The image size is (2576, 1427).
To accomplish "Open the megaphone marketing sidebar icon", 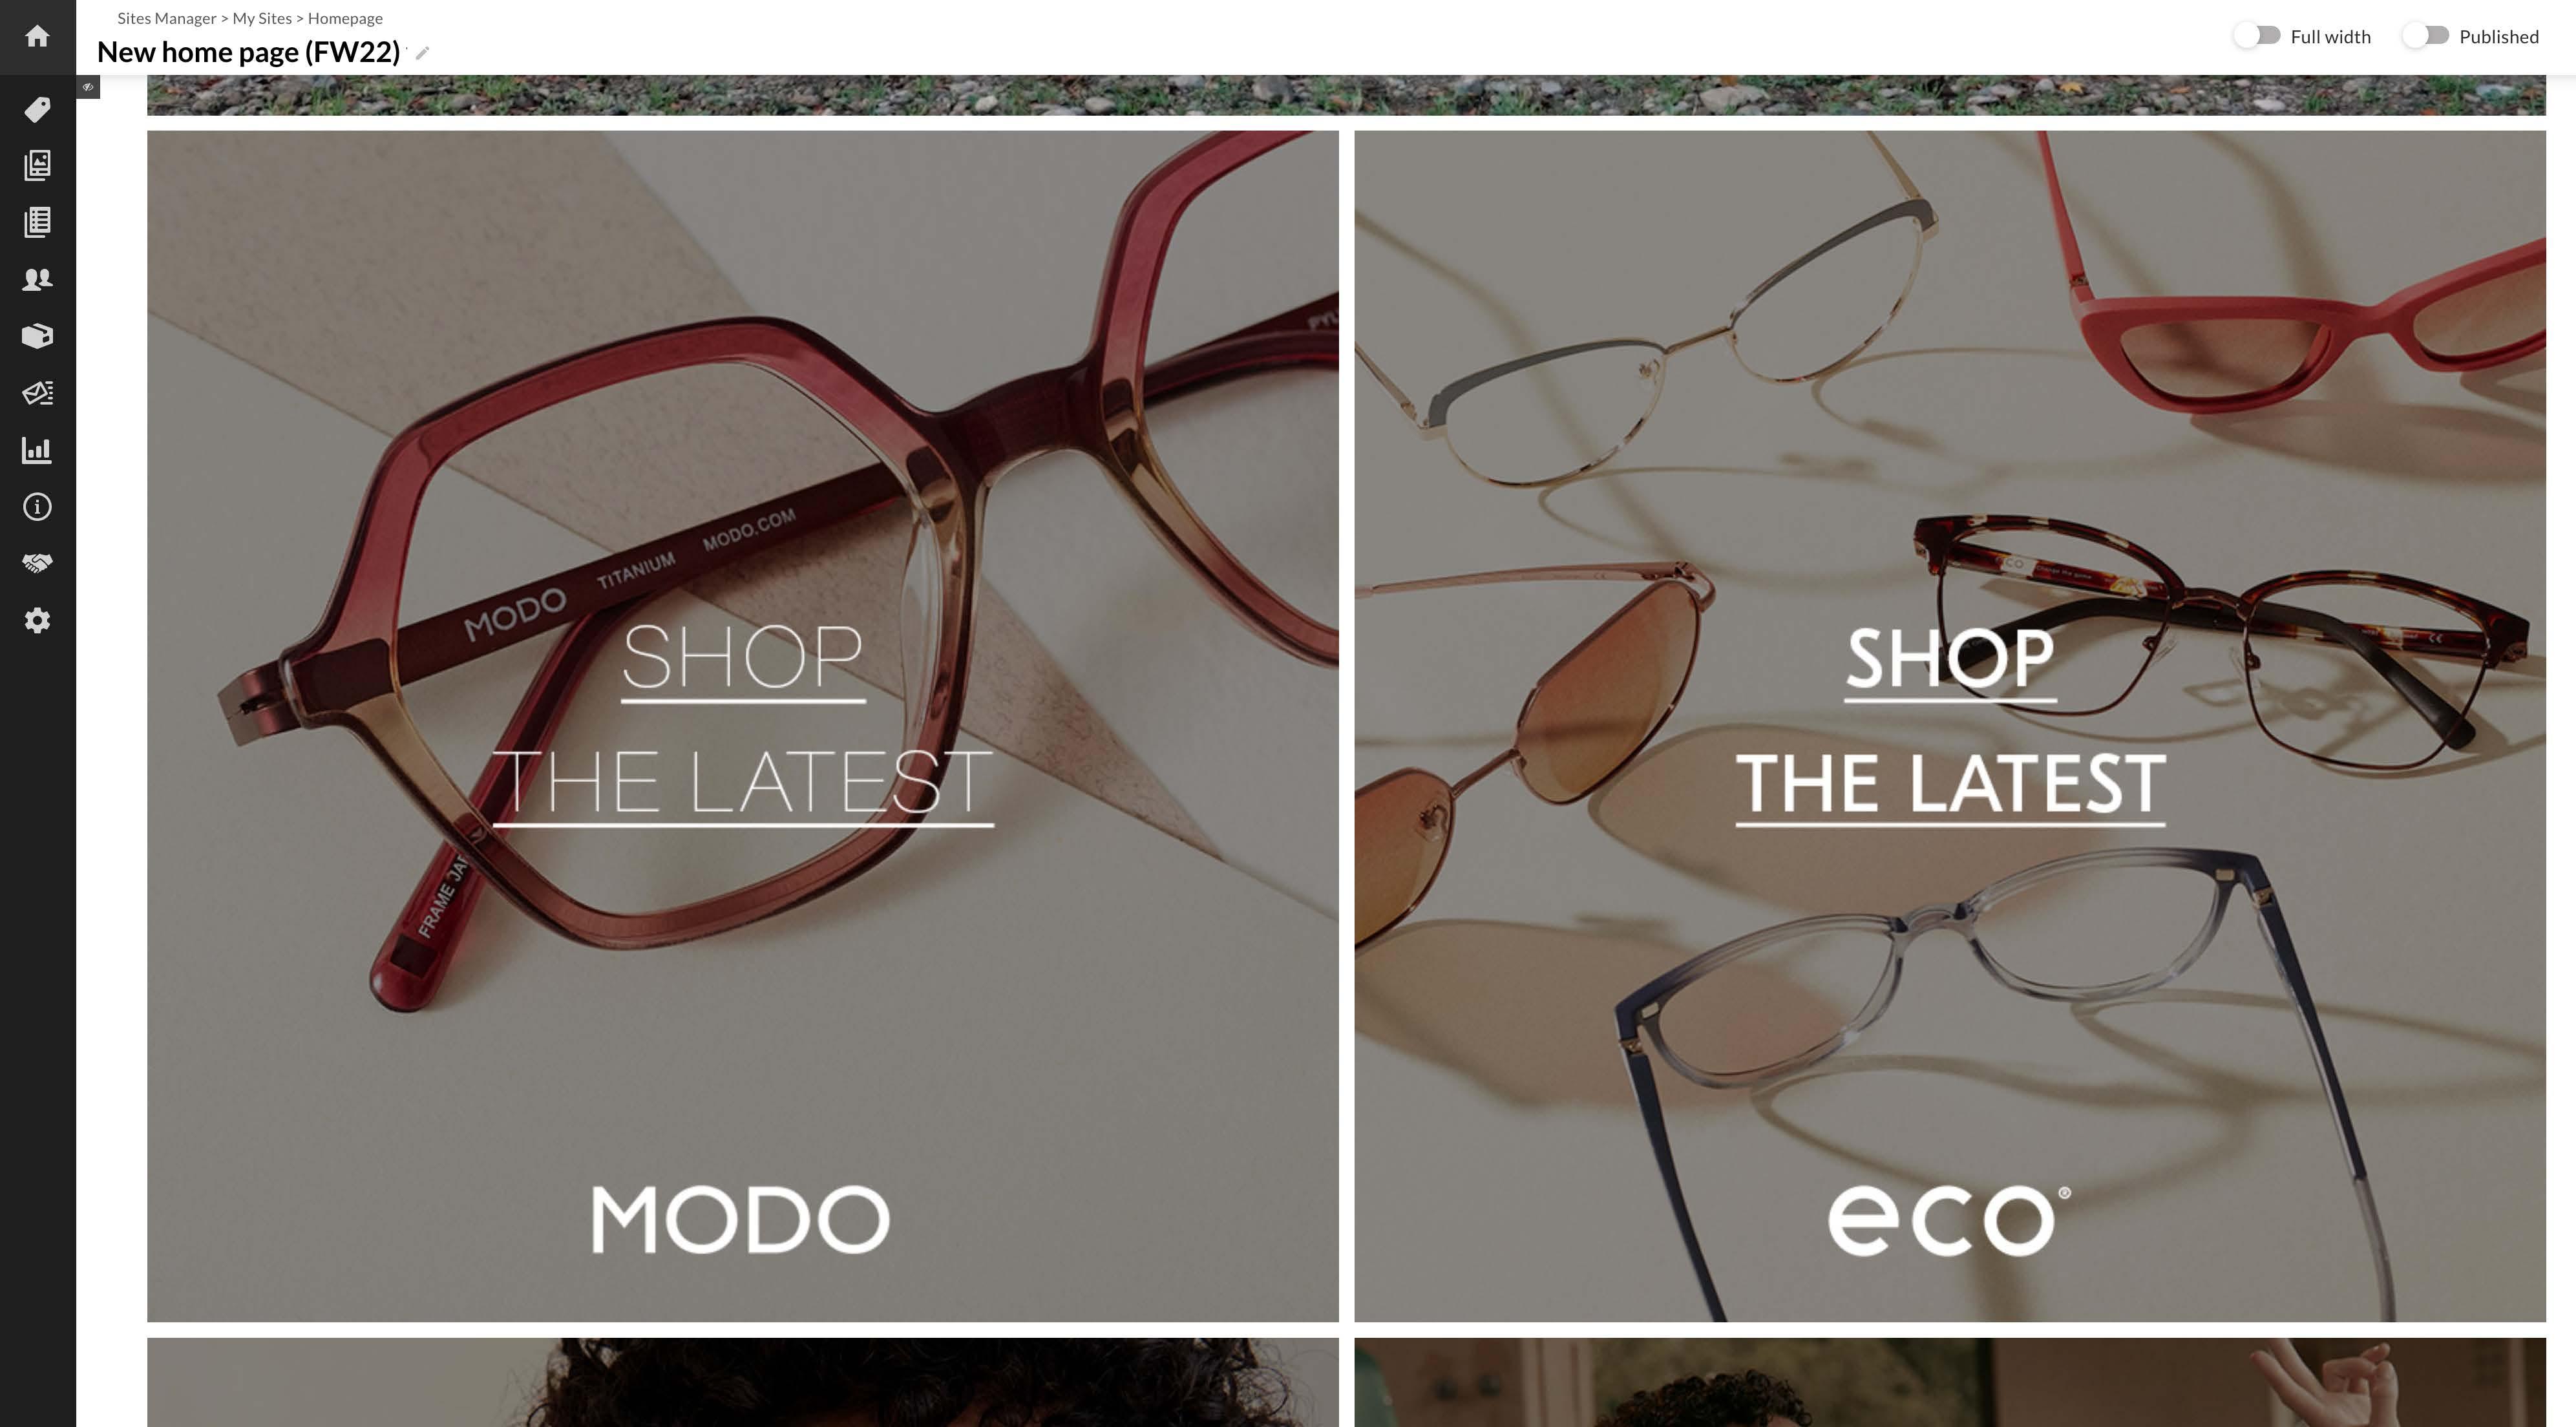I will (x=37, y=393).
